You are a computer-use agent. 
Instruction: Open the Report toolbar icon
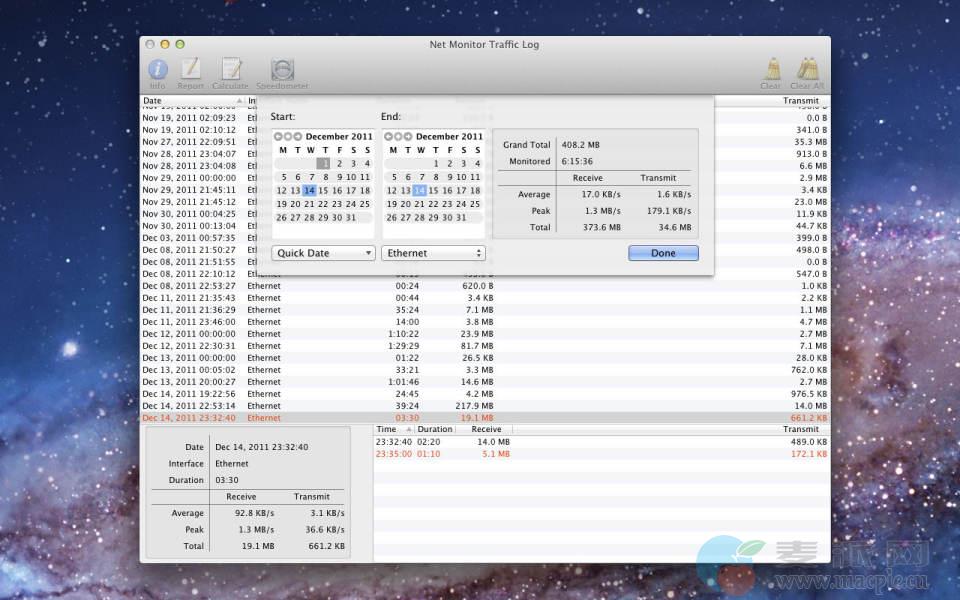190,70
